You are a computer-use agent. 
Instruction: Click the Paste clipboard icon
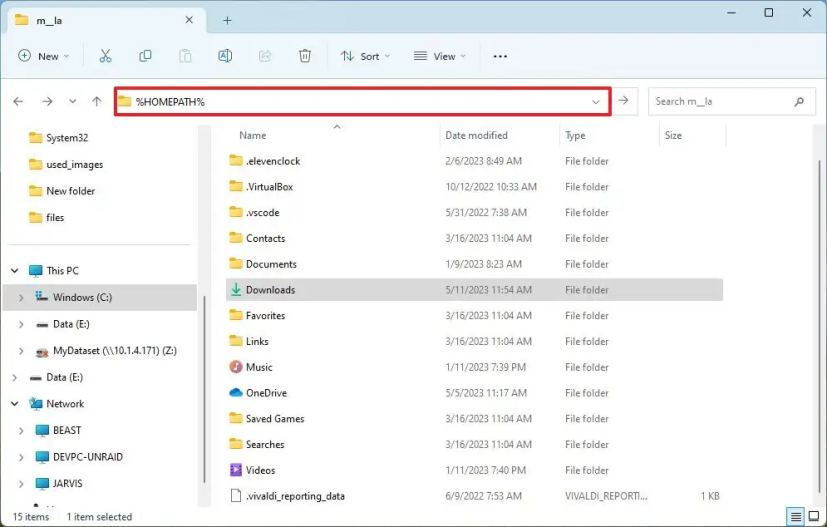[185, 56]
